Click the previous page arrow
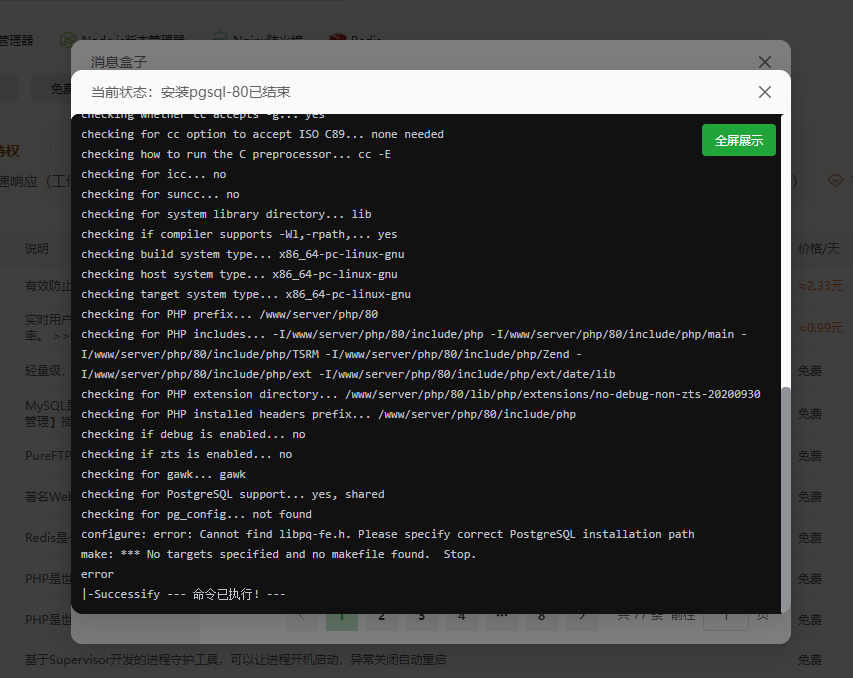 coord(301,616)
